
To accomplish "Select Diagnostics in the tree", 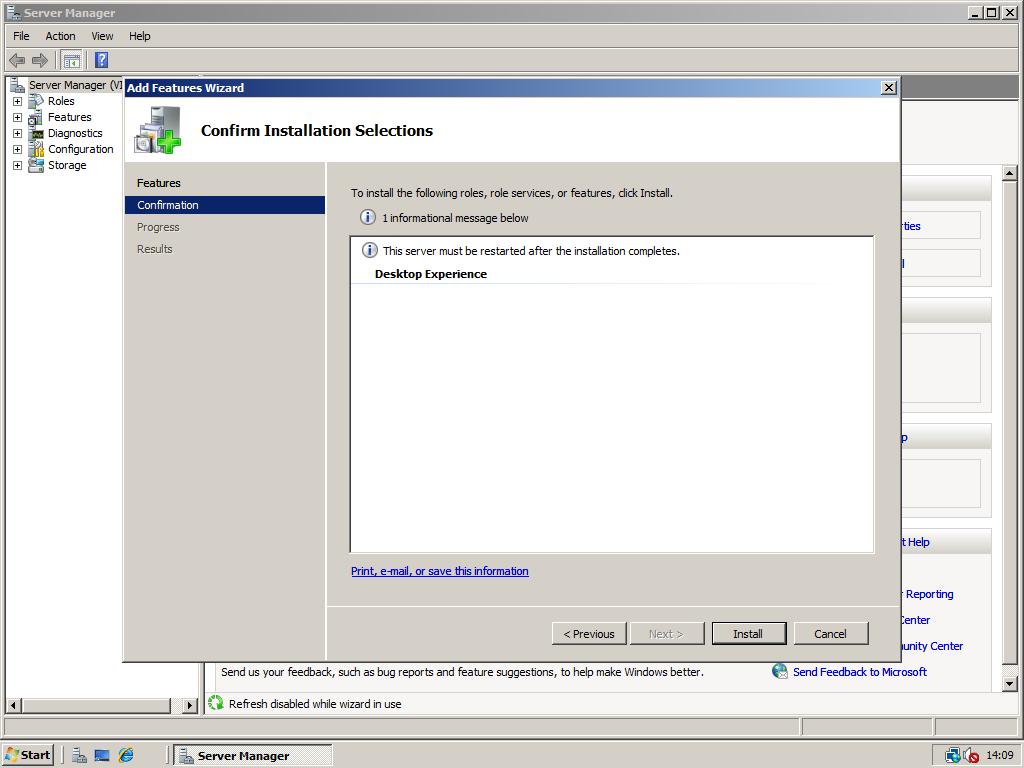I will coord(75,133).
